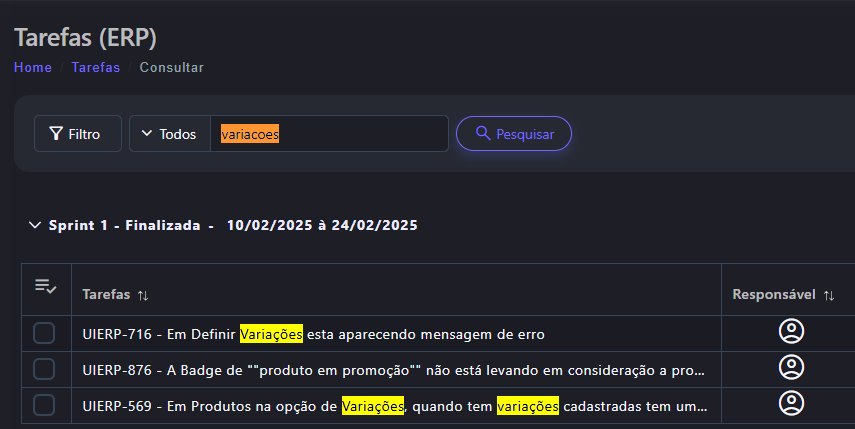The height and width of the screenshot is (429, 855).
Task: Collapse the Sprint 1 - Finalizada section
Action: pos(36,225)
